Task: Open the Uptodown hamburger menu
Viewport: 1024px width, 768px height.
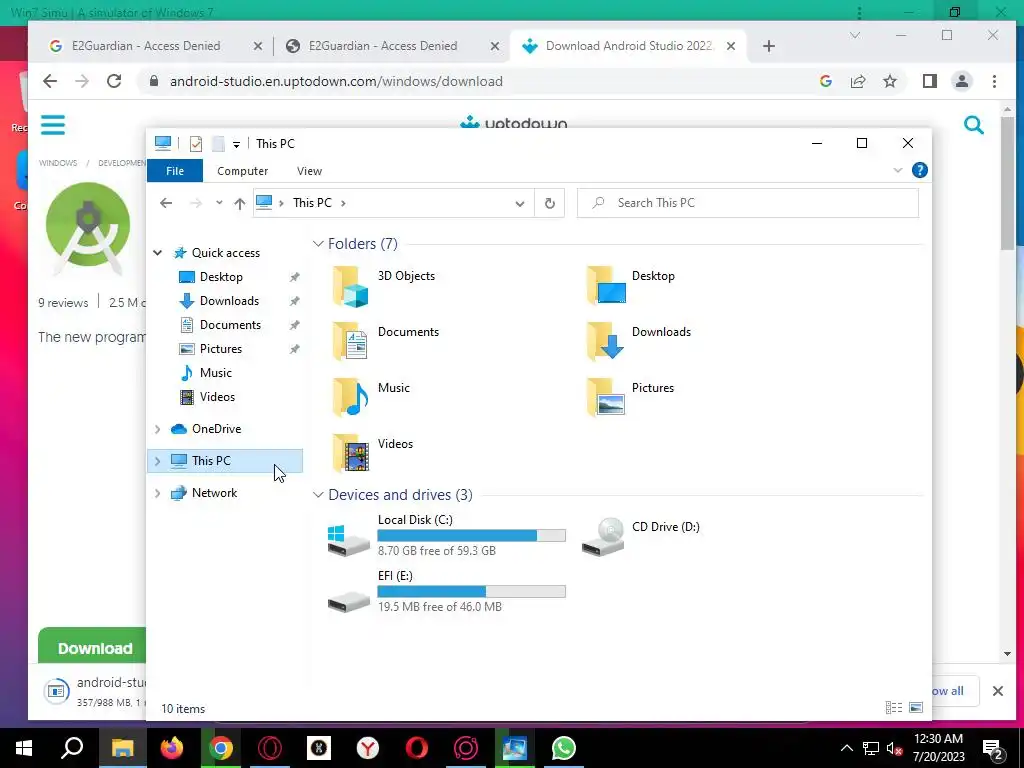Action: 53,125
